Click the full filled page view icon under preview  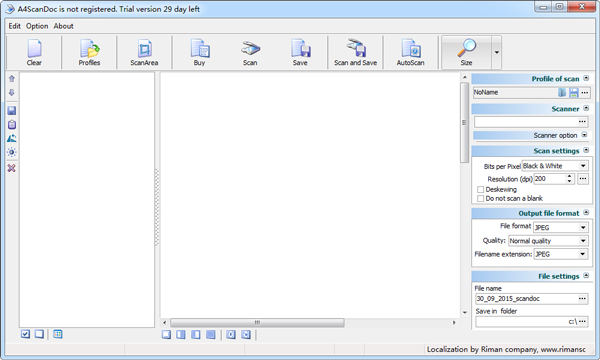tap(210, 335)
